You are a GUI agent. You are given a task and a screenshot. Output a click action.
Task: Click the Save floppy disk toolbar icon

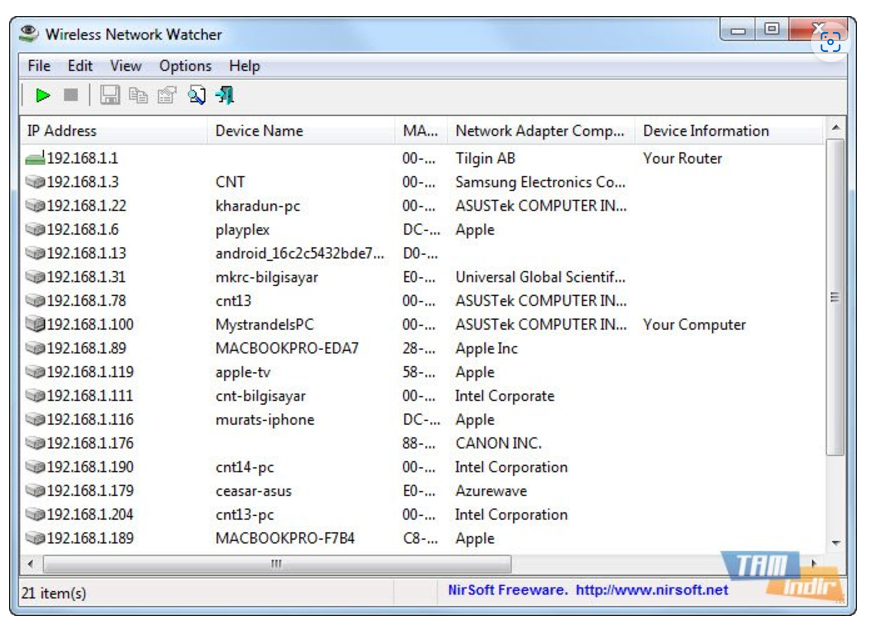(x=110, y=95)
